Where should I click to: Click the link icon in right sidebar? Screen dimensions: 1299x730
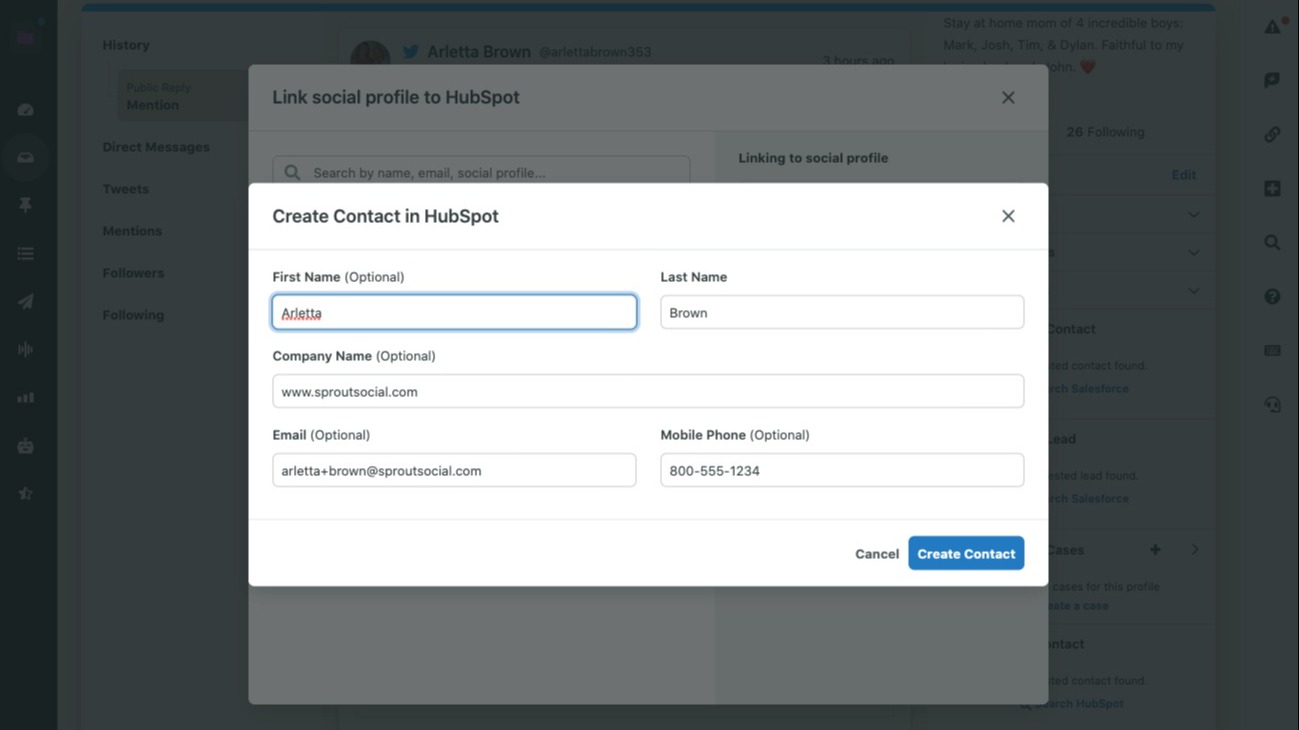pos(1272,134)
